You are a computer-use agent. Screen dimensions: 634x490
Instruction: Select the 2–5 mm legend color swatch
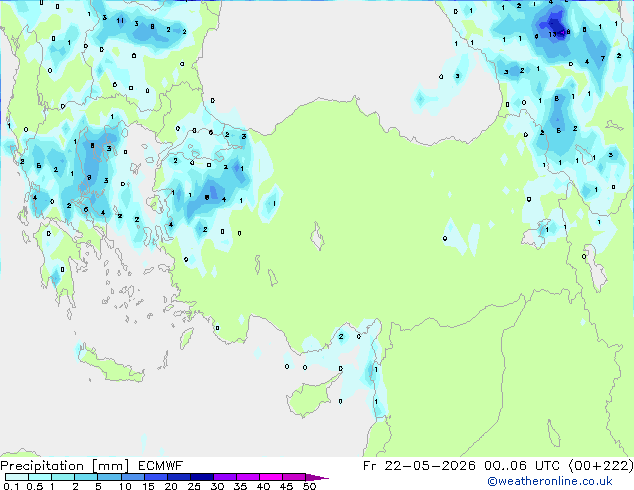pos(86,477)
